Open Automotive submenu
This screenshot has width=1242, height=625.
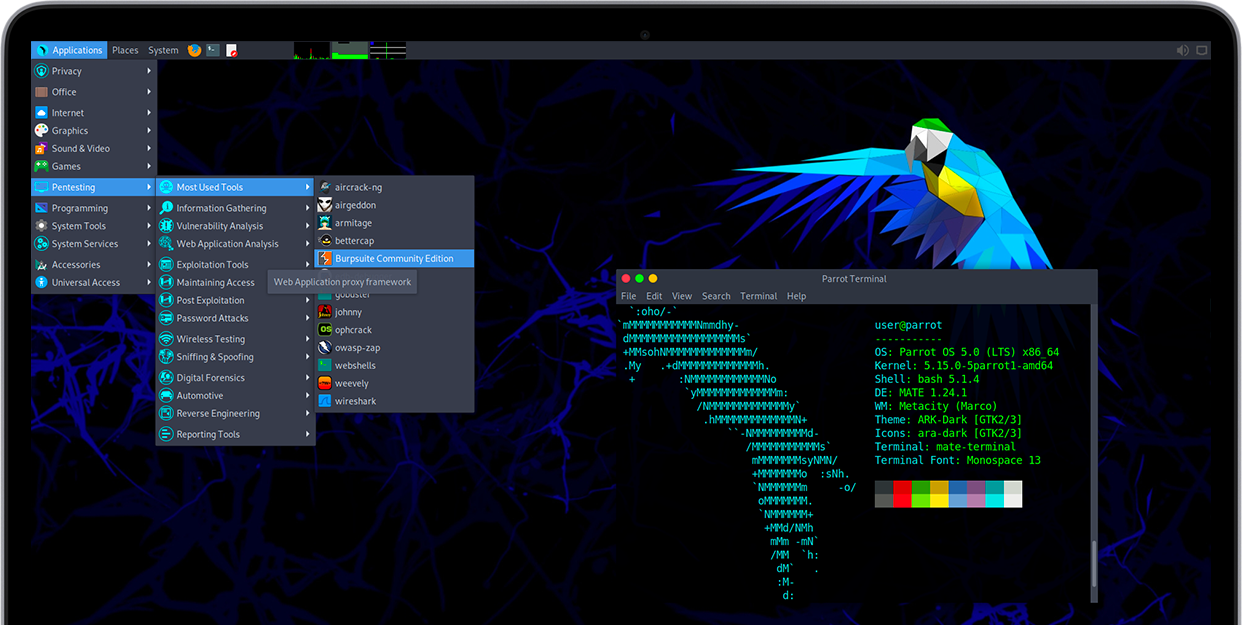[236, 396]
